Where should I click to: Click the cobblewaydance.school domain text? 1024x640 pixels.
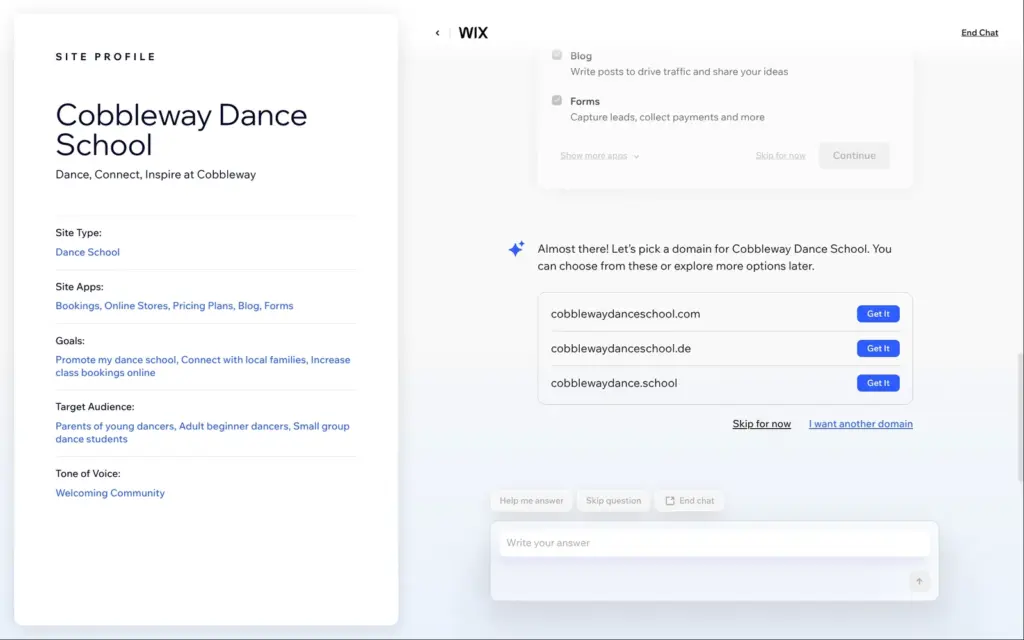tap(614, 383)
